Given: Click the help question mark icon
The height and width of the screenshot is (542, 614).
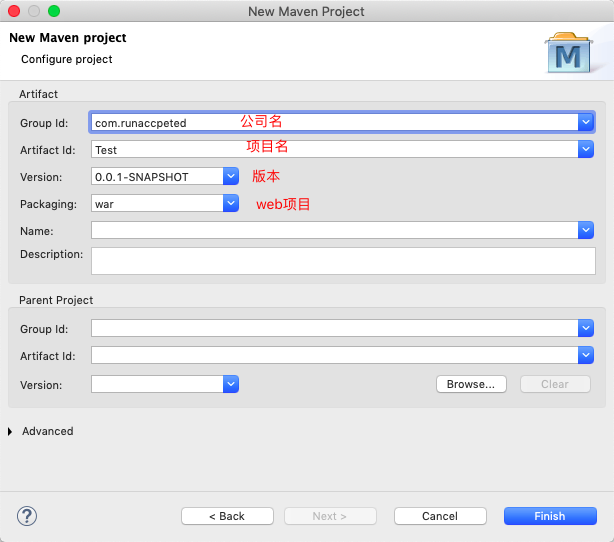Looking at the screenshot, I should point(27,516).
